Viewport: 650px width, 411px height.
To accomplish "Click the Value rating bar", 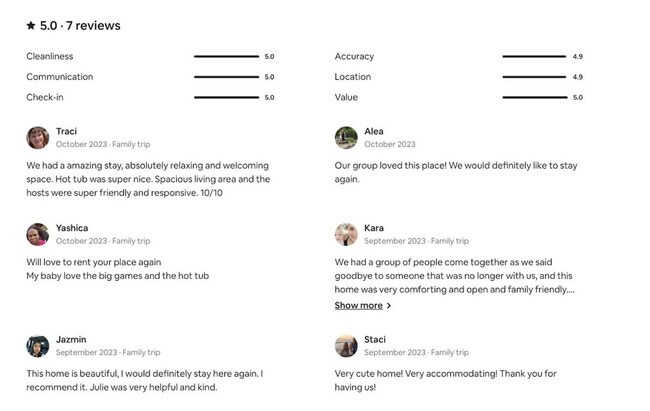I will click(x=534, y=98).
